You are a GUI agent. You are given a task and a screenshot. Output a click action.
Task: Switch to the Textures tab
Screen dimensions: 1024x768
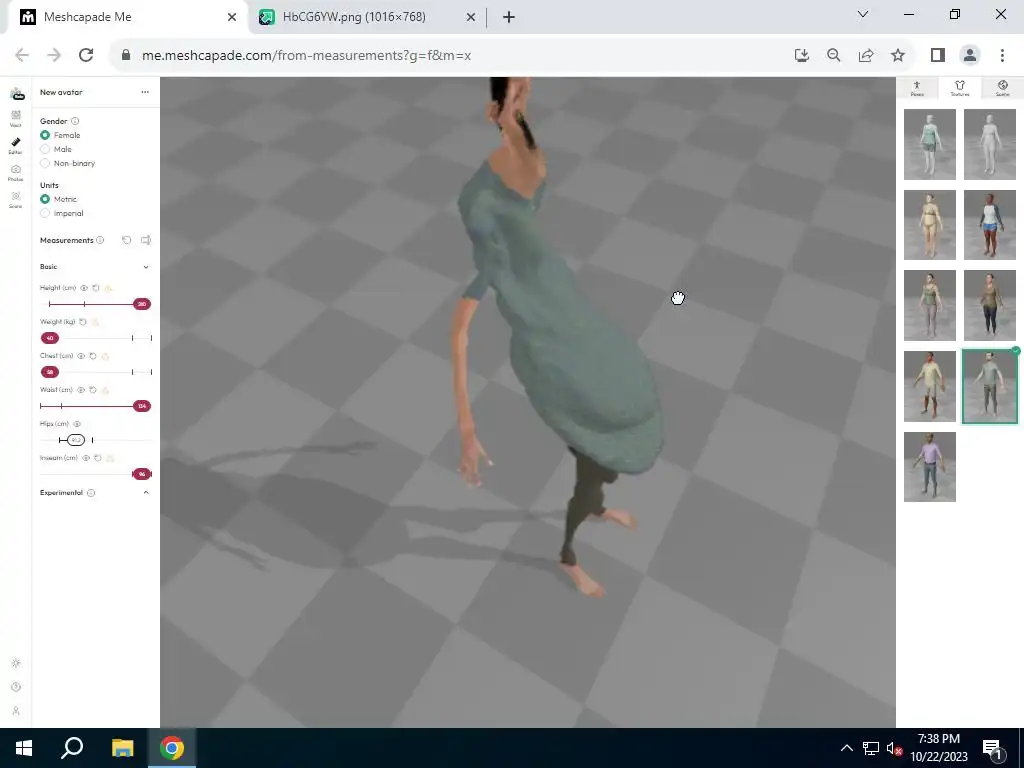point(959,88)
